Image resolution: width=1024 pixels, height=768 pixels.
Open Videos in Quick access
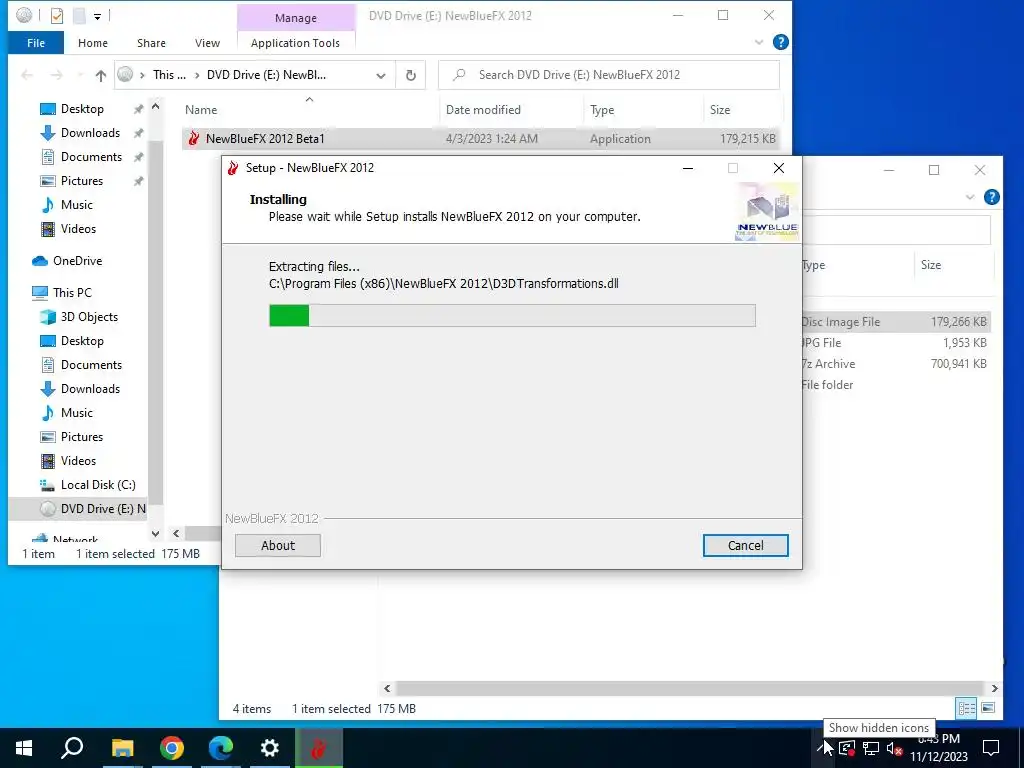(78, 229)
